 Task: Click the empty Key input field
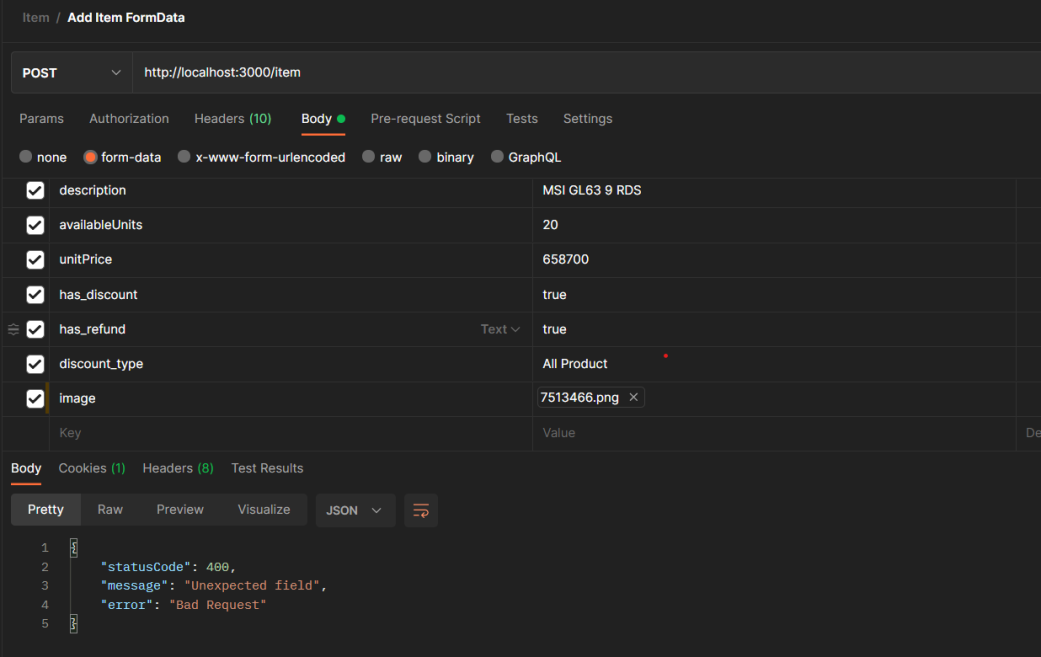click(291, 433)
